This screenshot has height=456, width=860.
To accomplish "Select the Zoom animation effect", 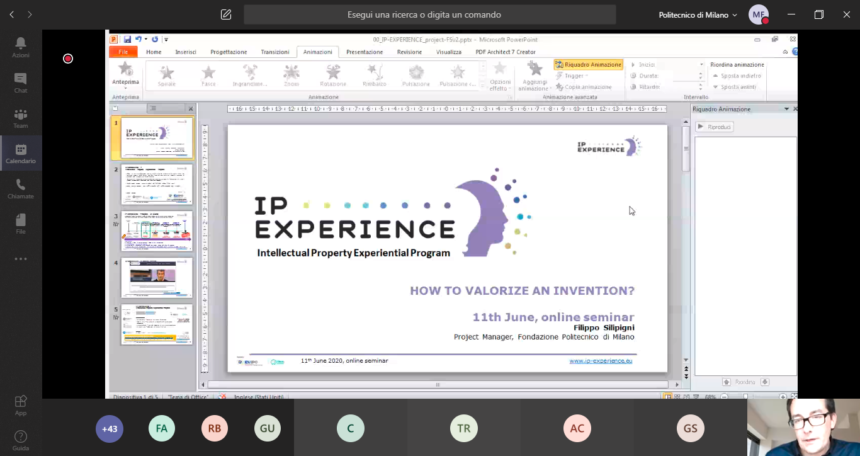I will coord(291,76).
